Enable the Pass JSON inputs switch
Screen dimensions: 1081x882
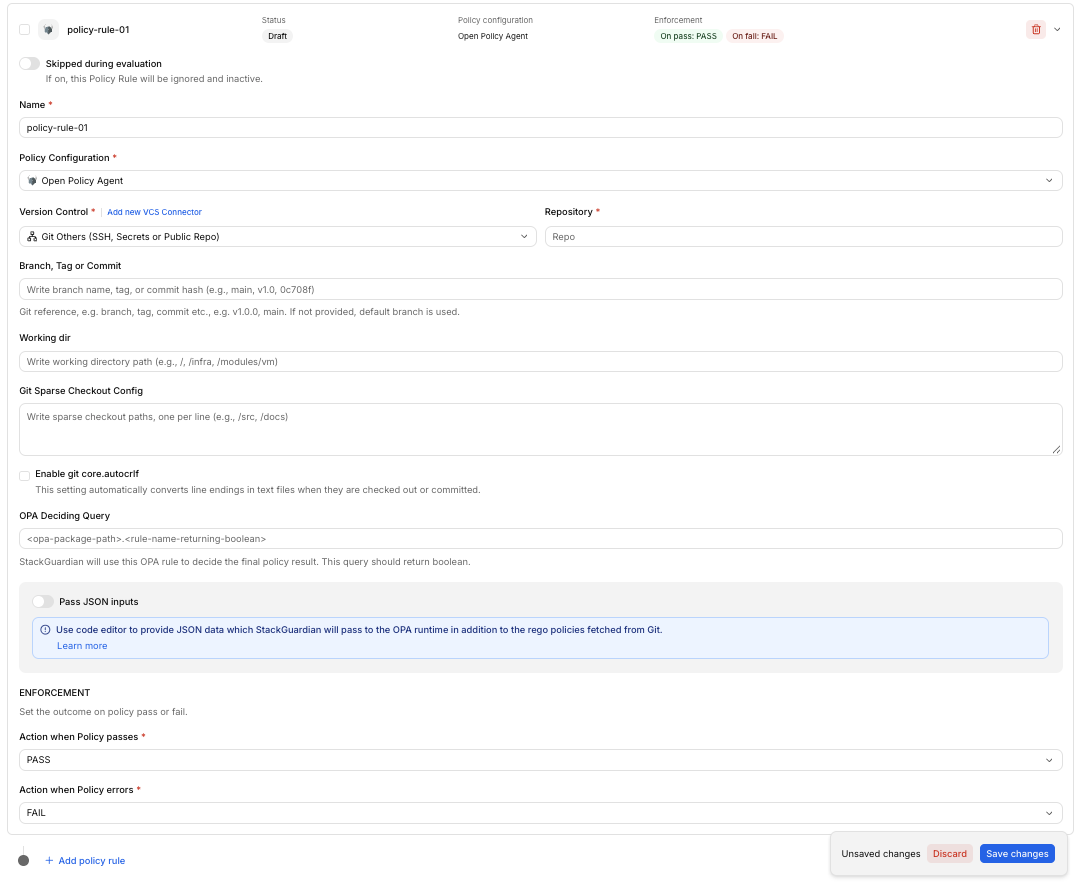(x=43, y=601)
